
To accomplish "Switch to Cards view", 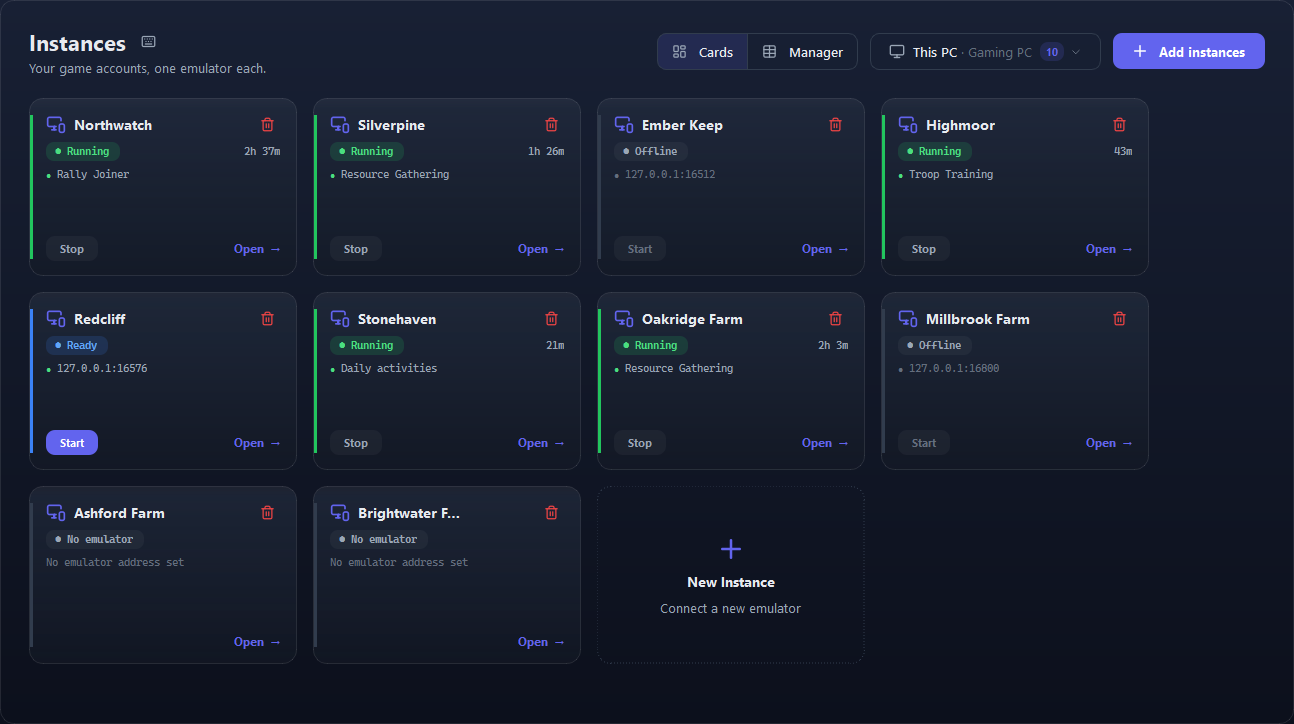I will [x=703, y=52].
